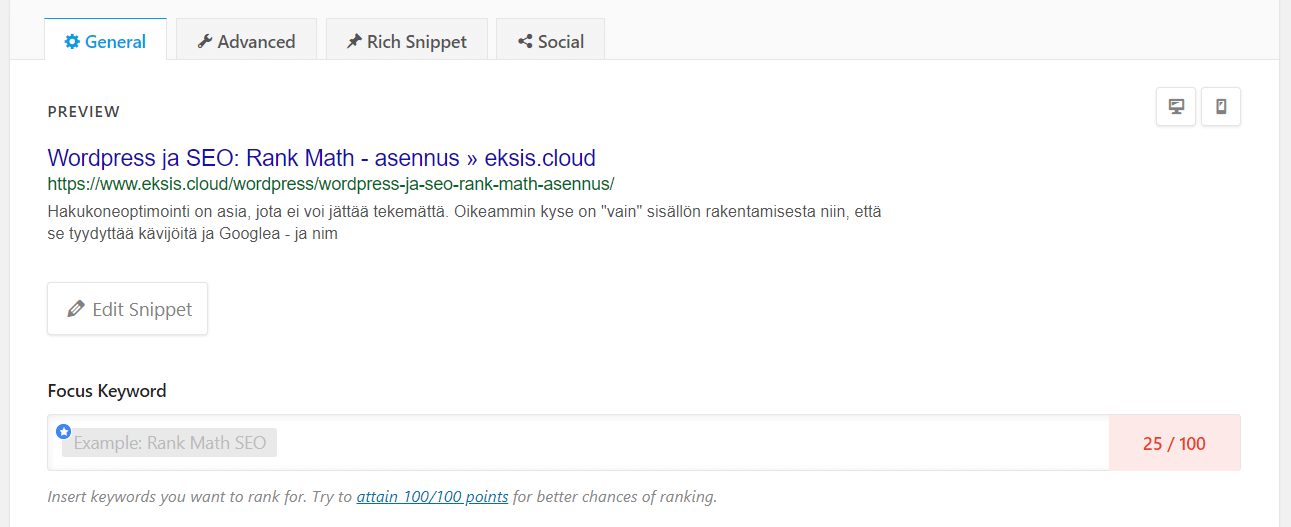Click the share icon on Social tab

(525, 42)
